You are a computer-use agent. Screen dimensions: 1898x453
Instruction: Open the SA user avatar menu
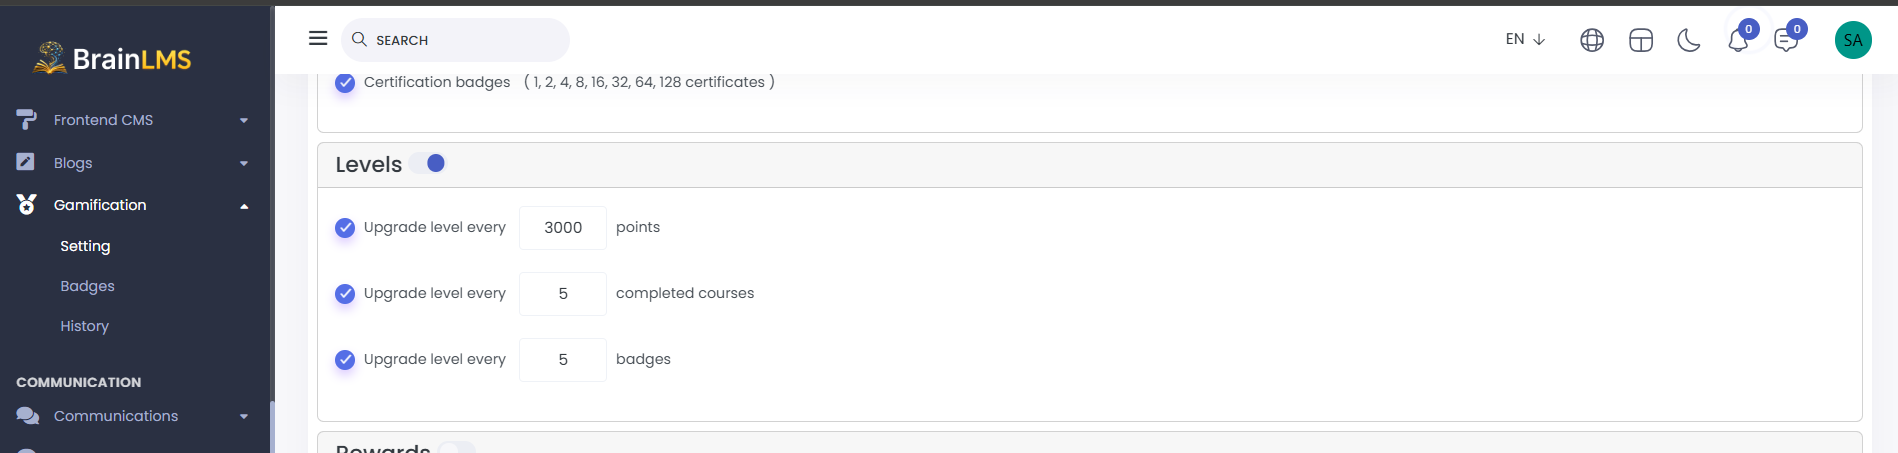coord(1853,40)
